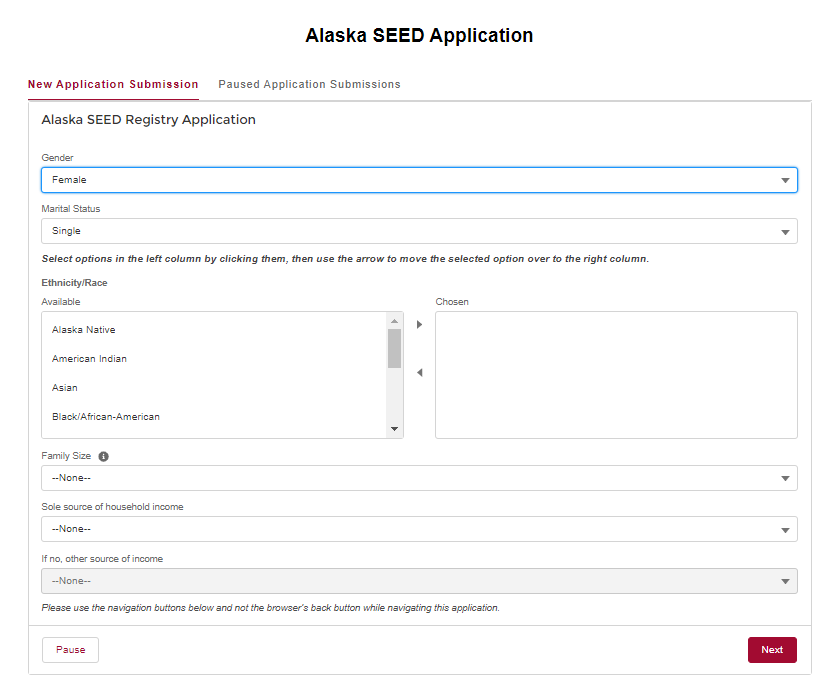Switch to Paused Application Submissions tab

[310, 84]
